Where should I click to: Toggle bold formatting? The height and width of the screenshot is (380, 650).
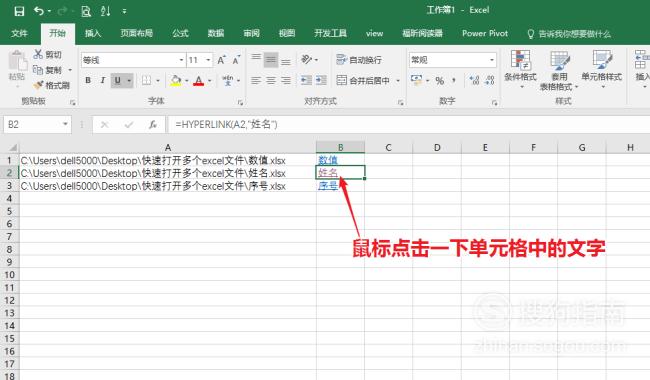tap(88, 80)
